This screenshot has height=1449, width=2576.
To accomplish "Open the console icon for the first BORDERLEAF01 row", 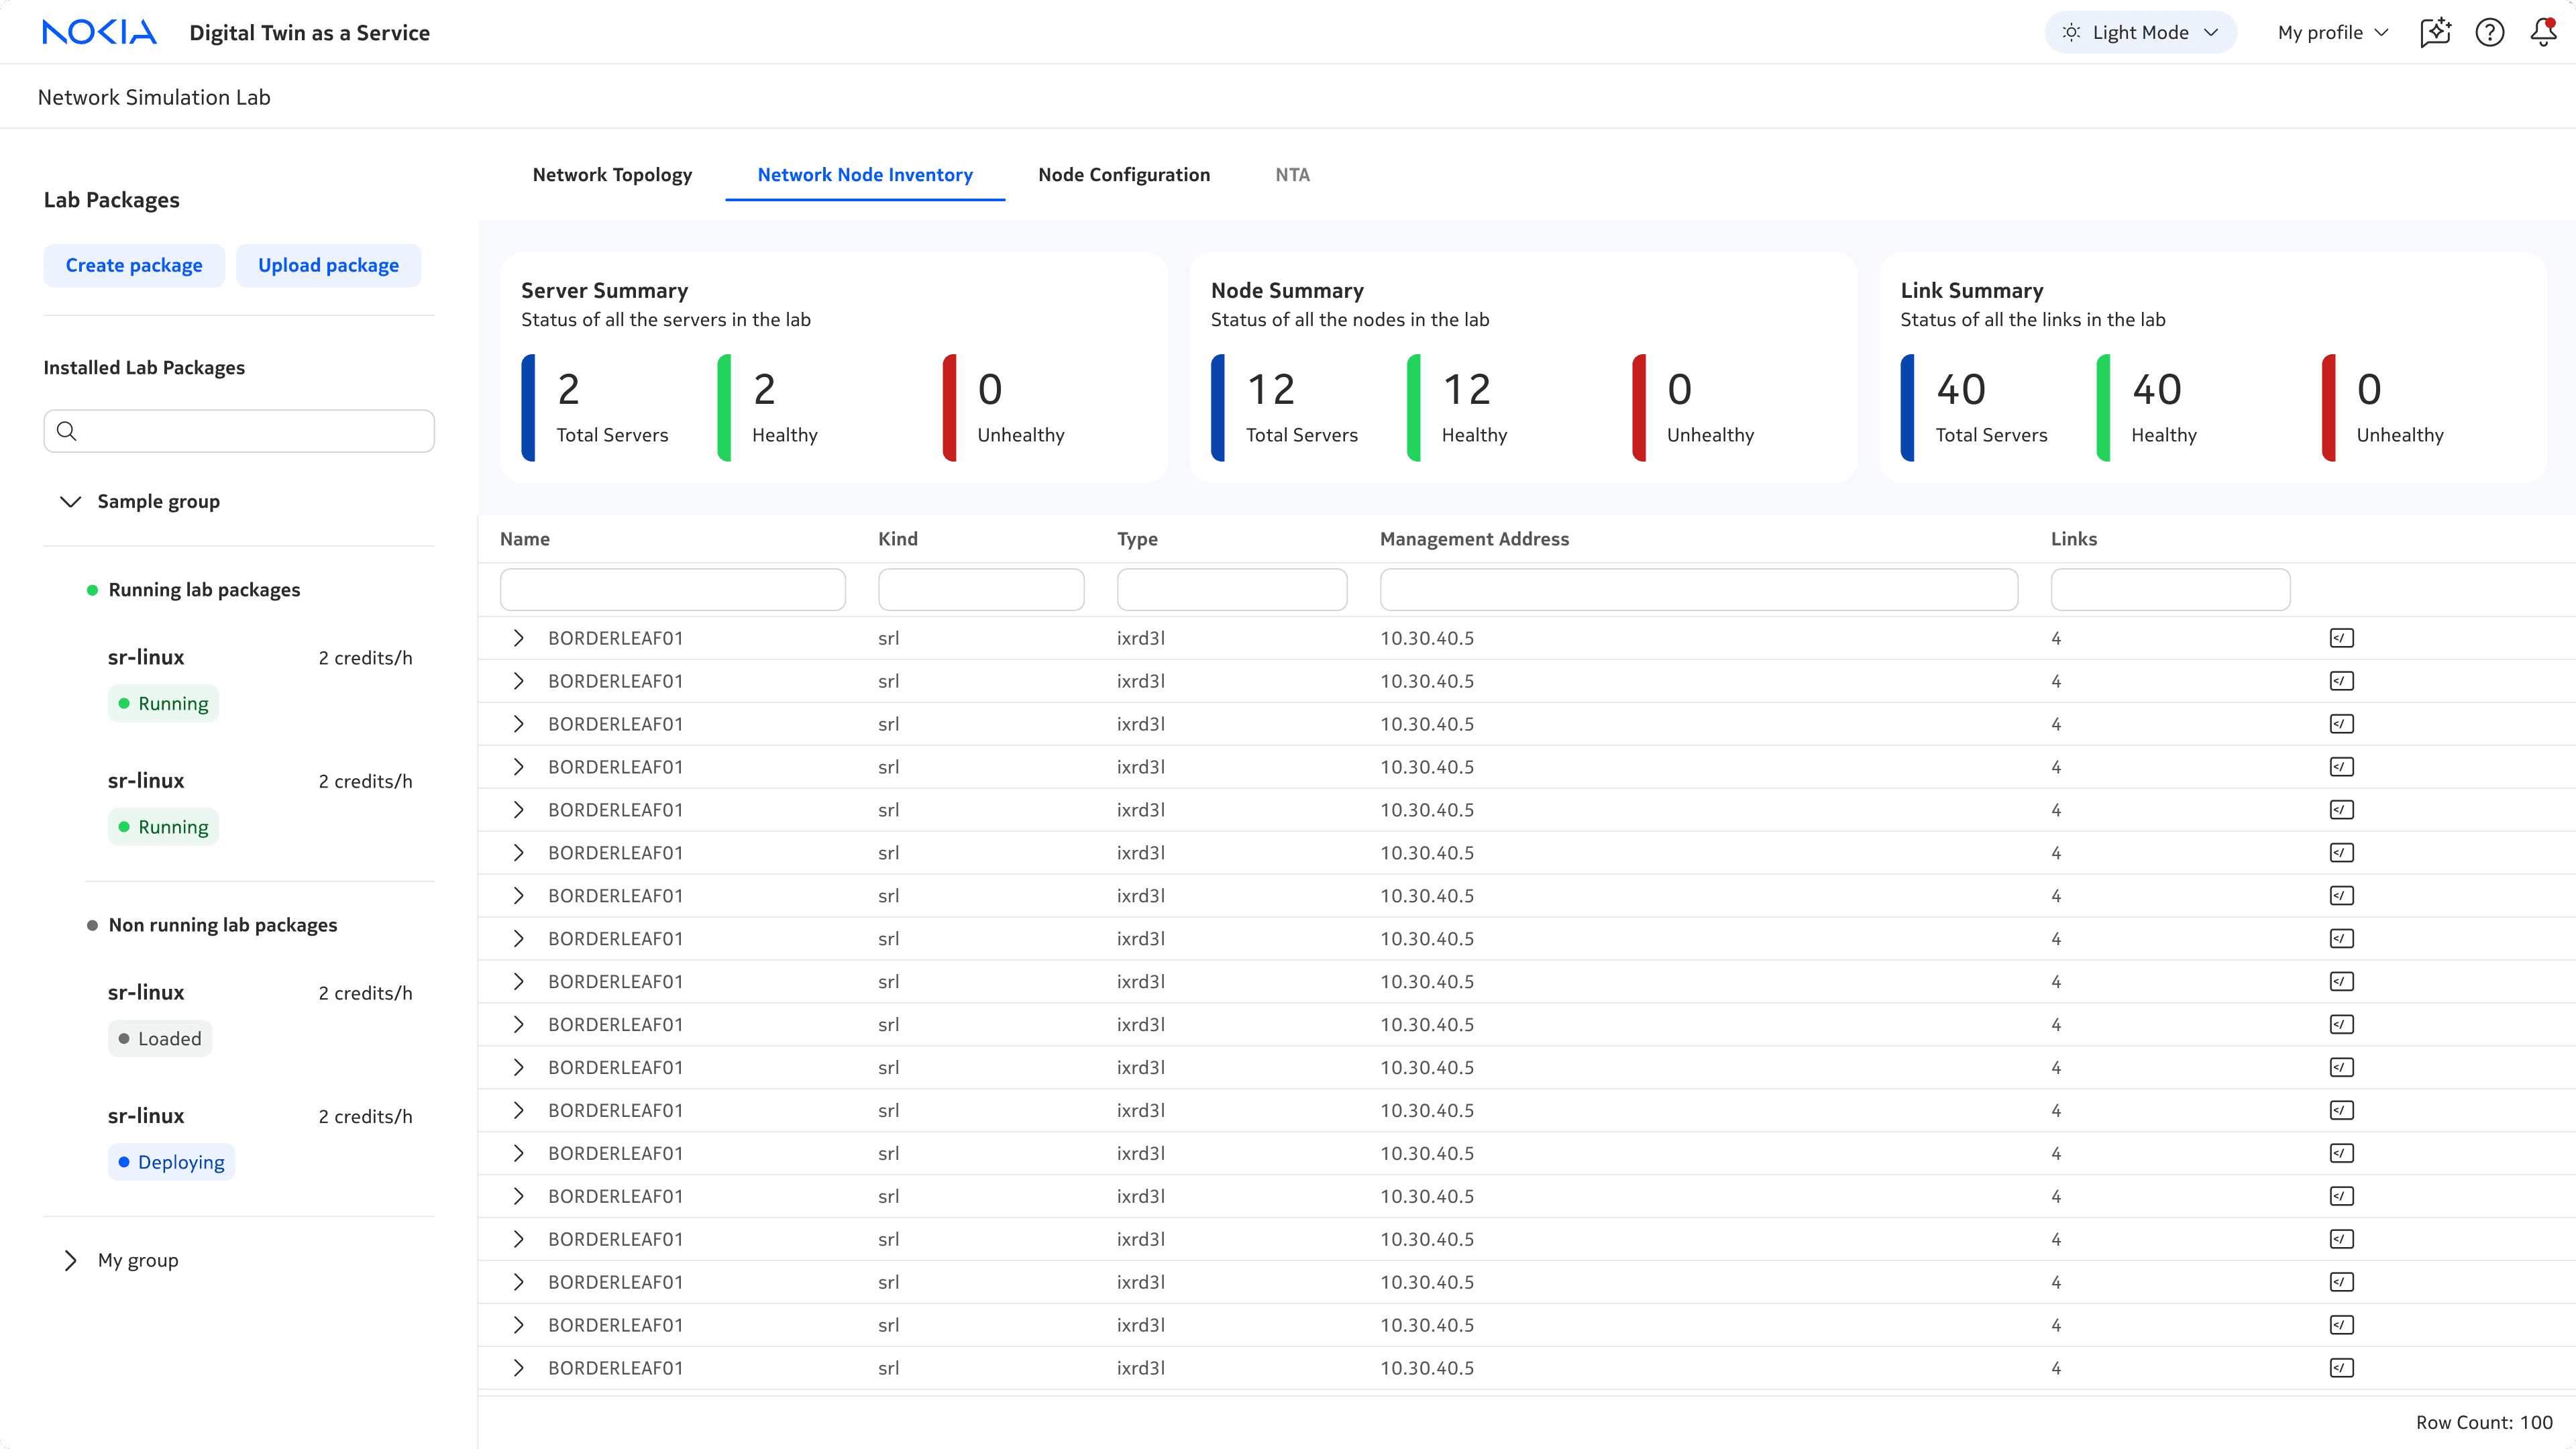I will (x=2341, y=638).
